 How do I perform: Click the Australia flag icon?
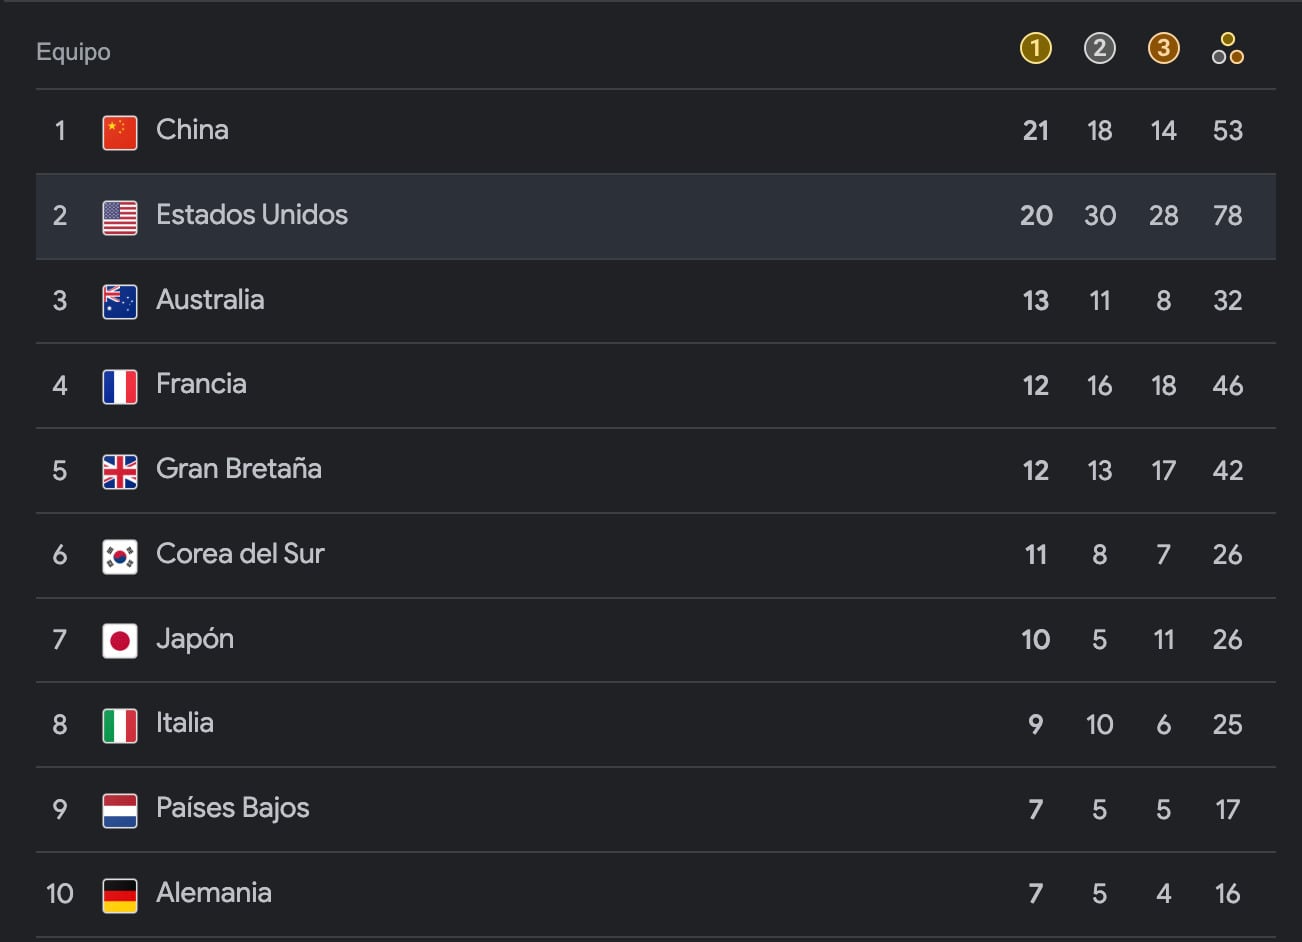120,301
